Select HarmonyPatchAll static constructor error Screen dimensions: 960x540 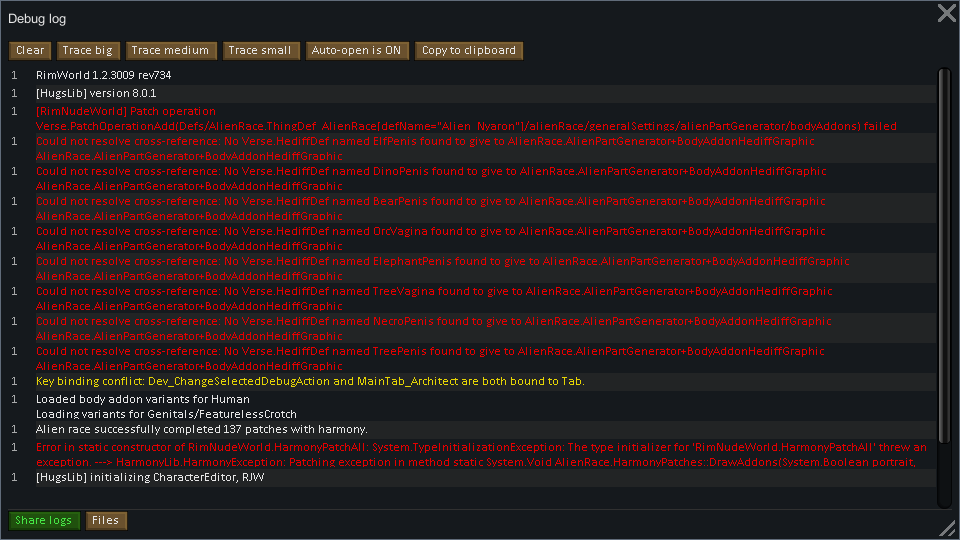pyautogui.click(x=471, y=454)
